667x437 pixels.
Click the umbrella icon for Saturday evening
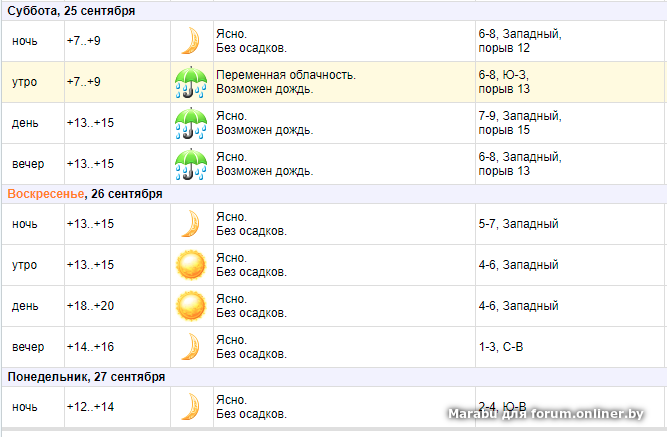pyautogui.click(x=191, y=164)
